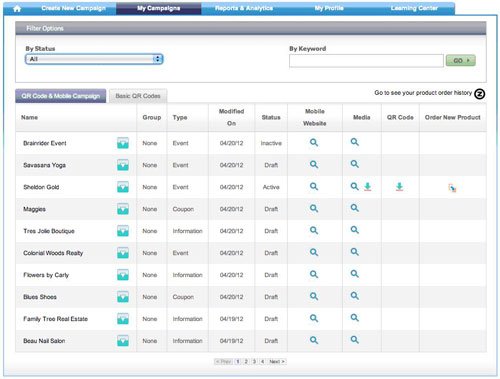Open the Learning Center tab
This screenshot has height=379, width=500.
tap(414, 8)
